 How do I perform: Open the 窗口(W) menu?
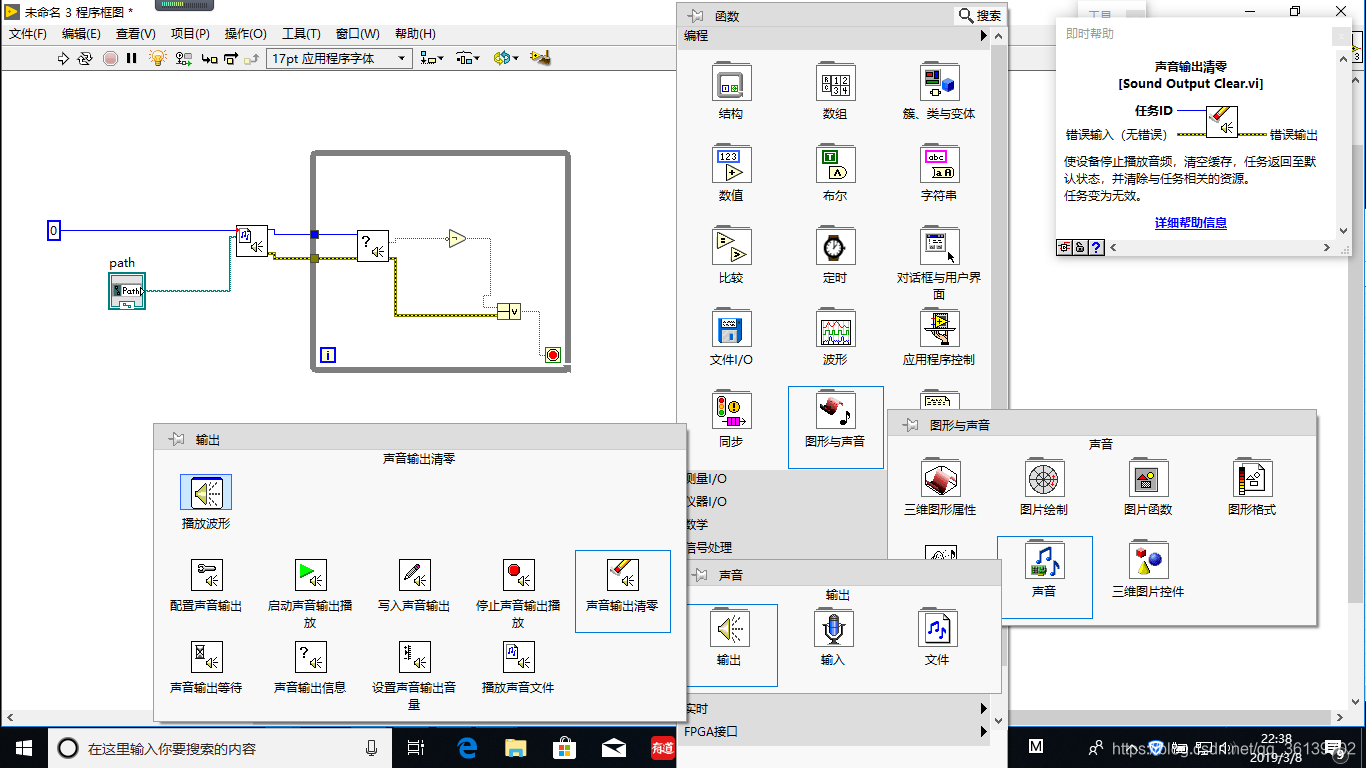357,33
